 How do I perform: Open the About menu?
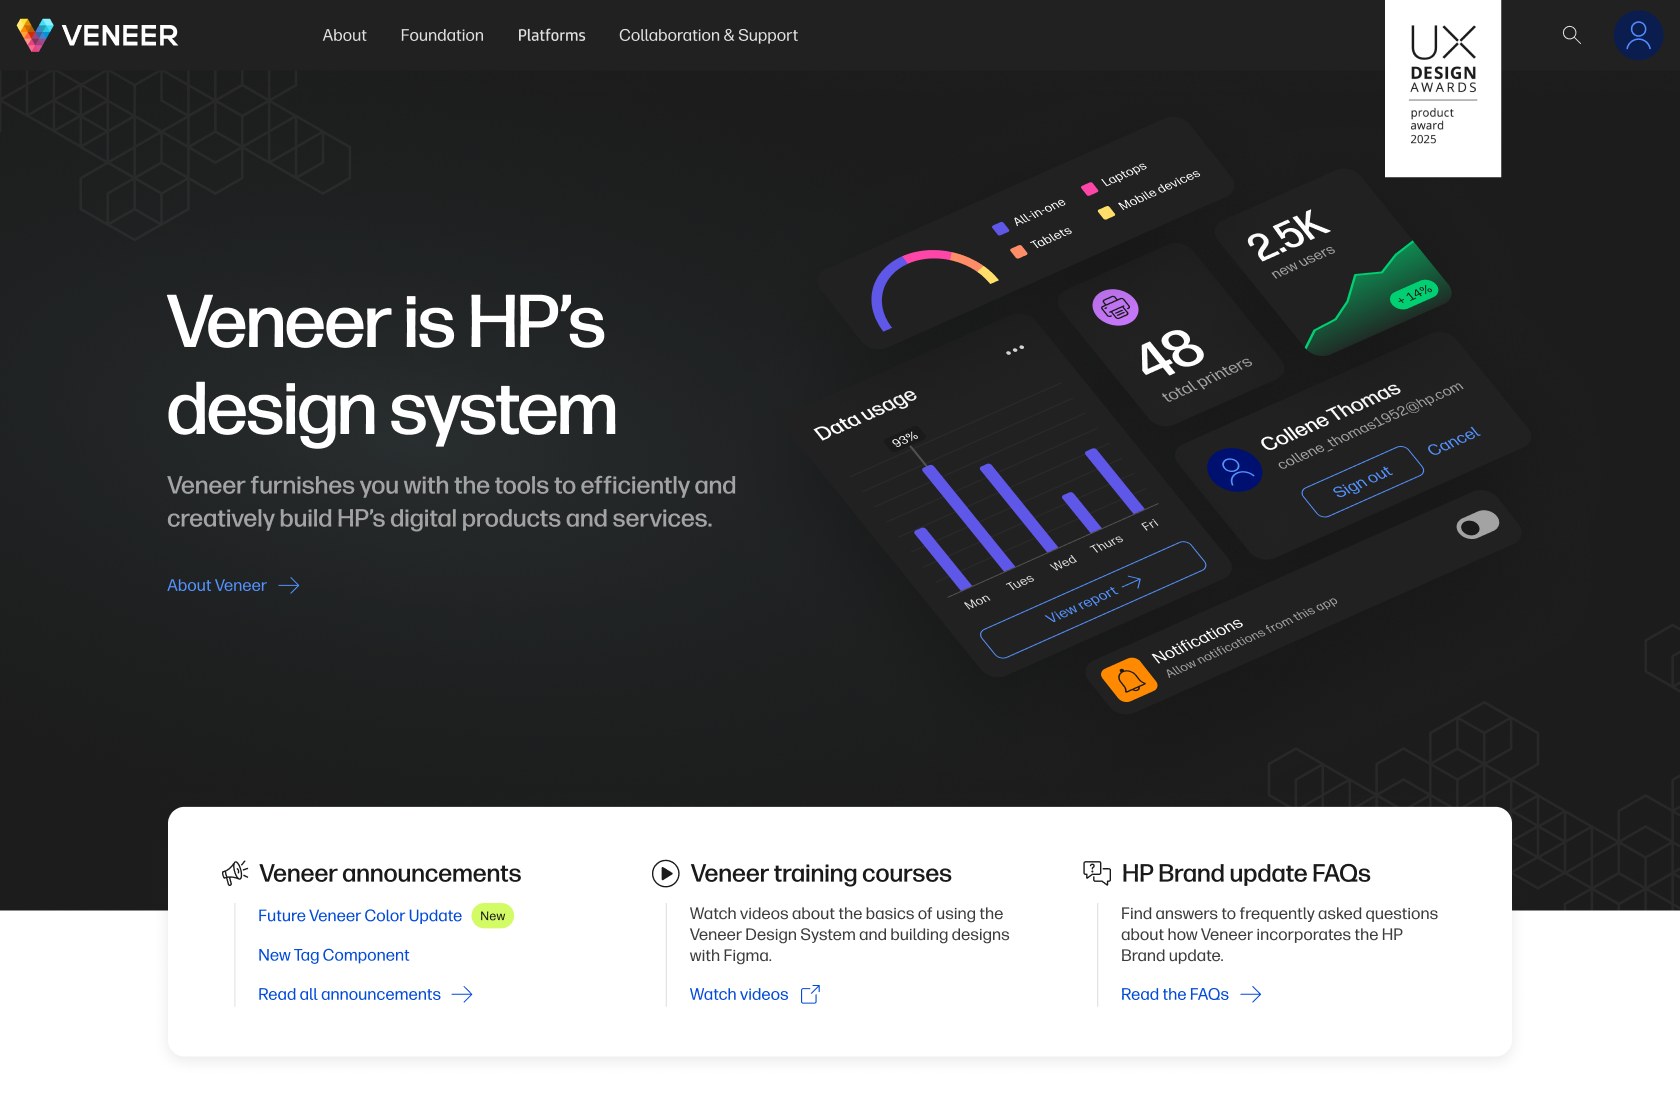tap(344, 35)
